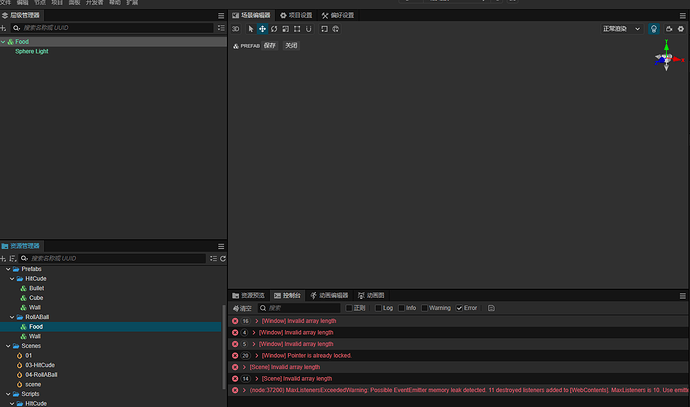The image size is (690, 407).
Task: Open the scene gizmo gear settings
Action: (x=681, y=29)
